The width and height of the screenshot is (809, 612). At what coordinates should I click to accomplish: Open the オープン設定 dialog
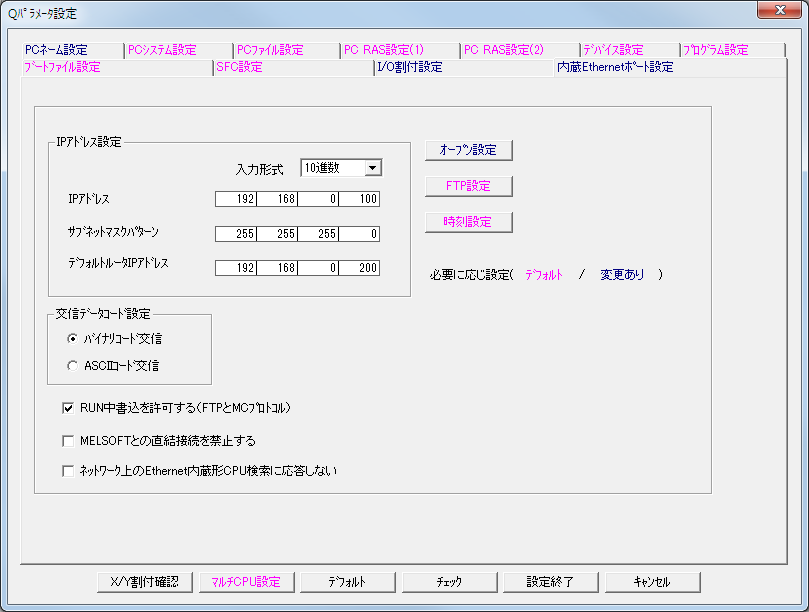point(468,149)
